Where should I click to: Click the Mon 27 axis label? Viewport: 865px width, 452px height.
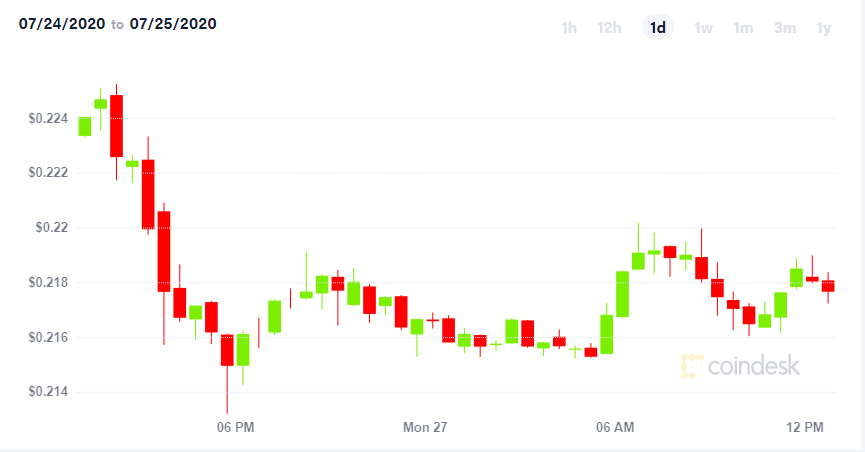pyautogui.click(x=425, y=427)
